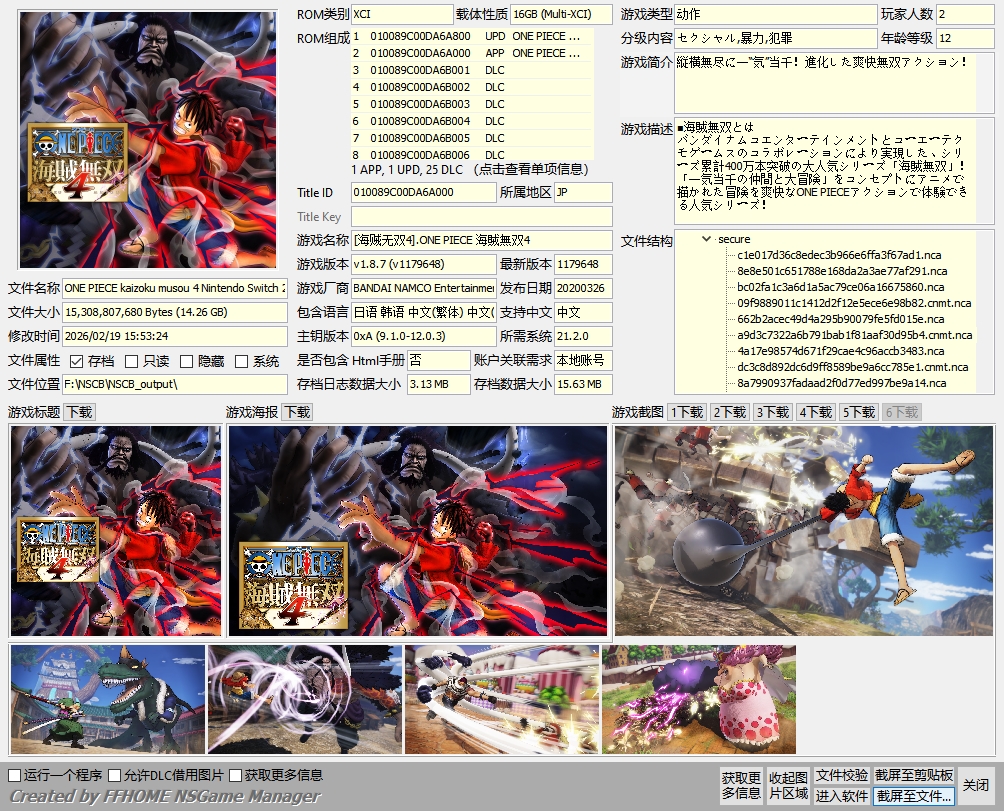Click the 获取更多信息 button
This screenshot has height=811, width=1004.
click(x=741, y=785)
